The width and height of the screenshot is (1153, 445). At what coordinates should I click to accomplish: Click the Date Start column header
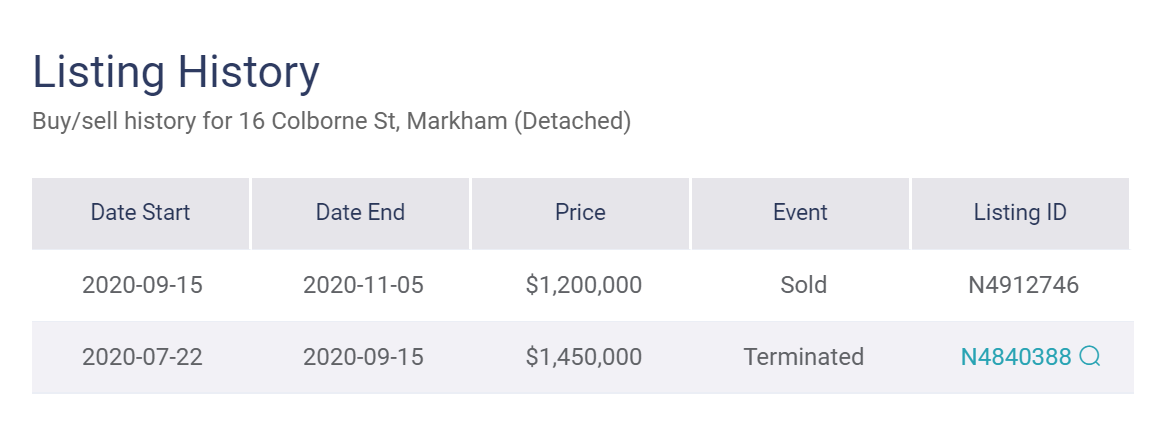(140, 213)
